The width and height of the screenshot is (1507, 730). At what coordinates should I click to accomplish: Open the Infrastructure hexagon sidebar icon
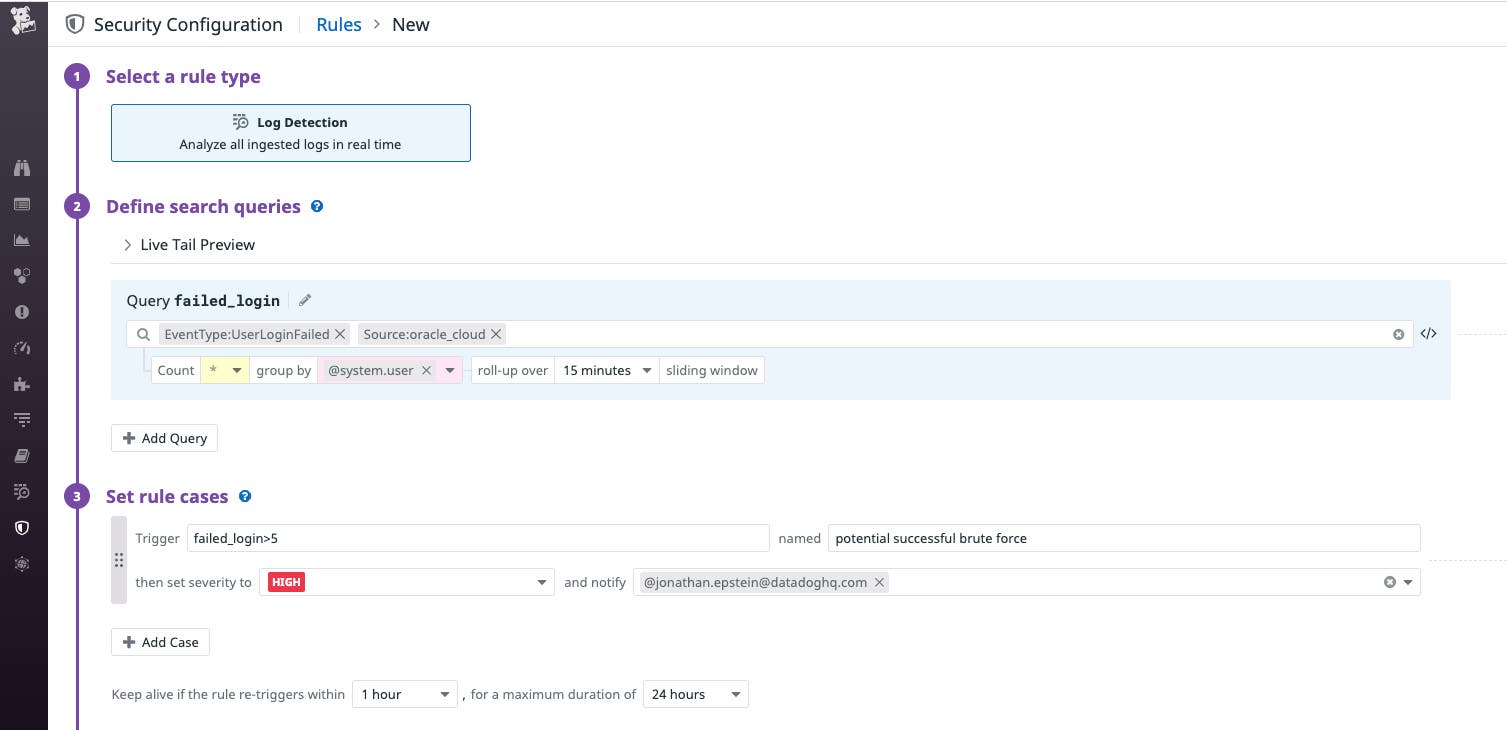pos(22,276)
